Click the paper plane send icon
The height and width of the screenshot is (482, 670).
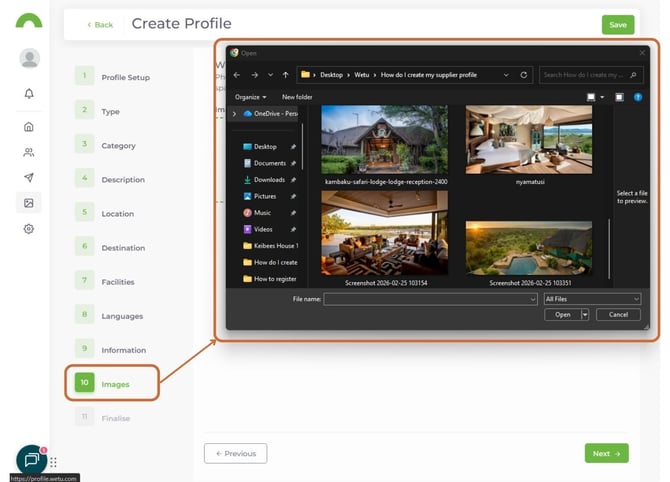tap(29, 177)
